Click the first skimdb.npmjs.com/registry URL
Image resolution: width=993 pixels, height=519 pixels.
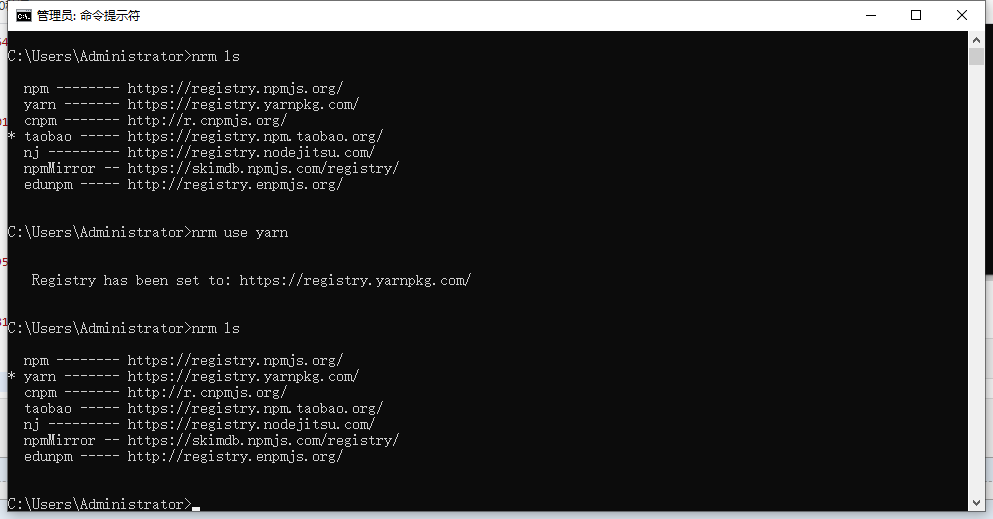[263, 168]
